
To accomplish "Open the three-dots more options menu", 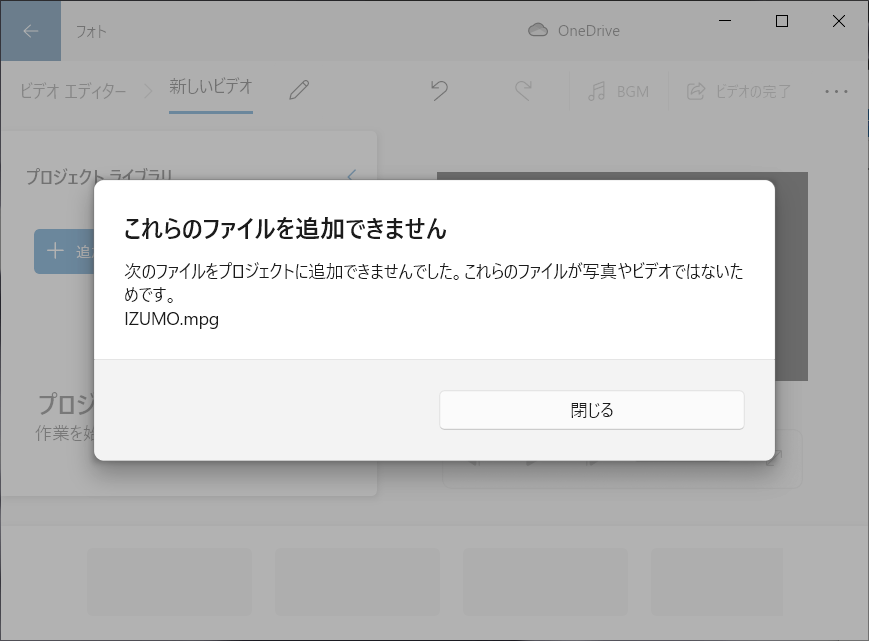I will pos(836,91).
